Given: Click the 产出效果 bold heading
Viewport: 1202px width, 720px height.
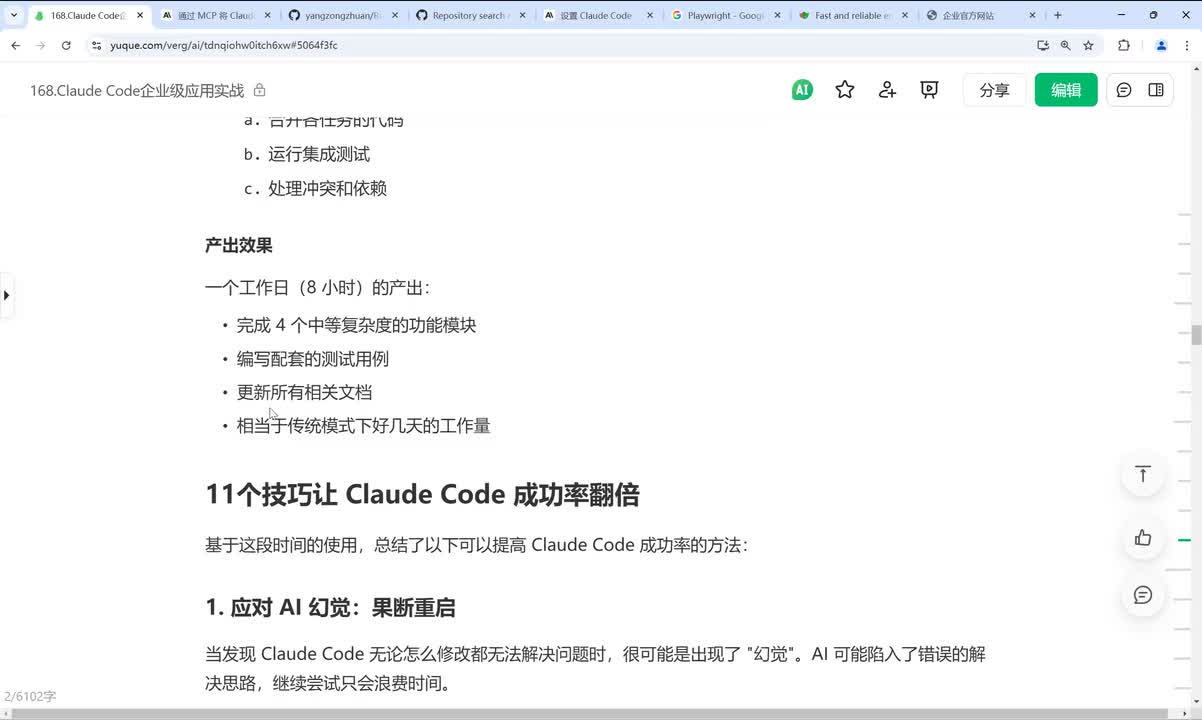Looking at the screenshot, I should click(x=238, y=245).
